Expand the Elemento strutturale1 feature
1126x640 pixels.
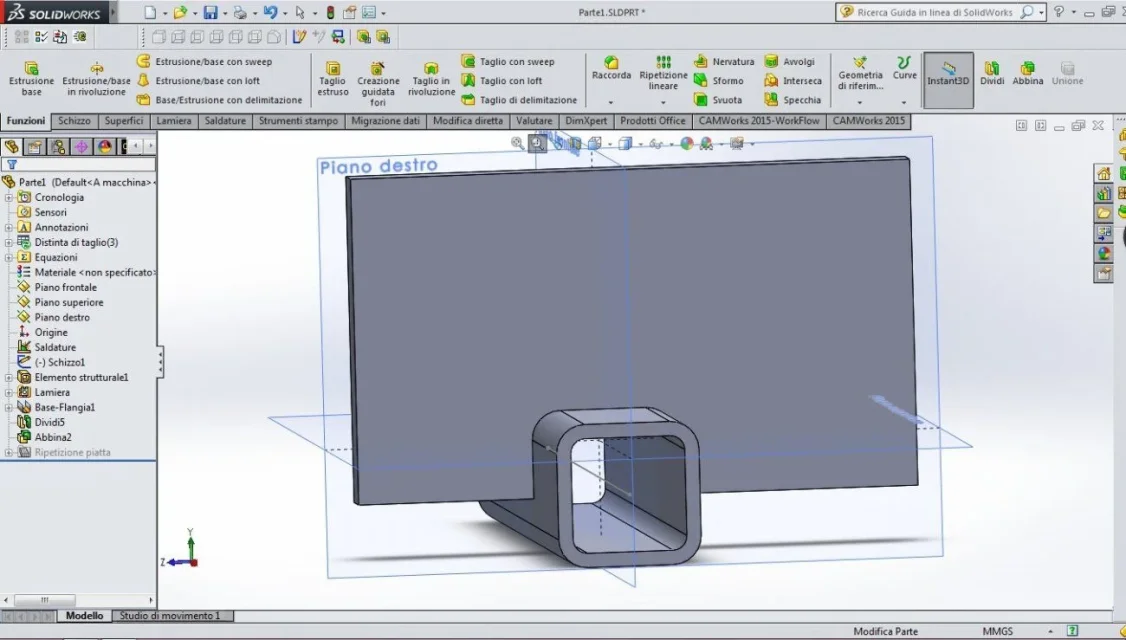pos(9,378)
